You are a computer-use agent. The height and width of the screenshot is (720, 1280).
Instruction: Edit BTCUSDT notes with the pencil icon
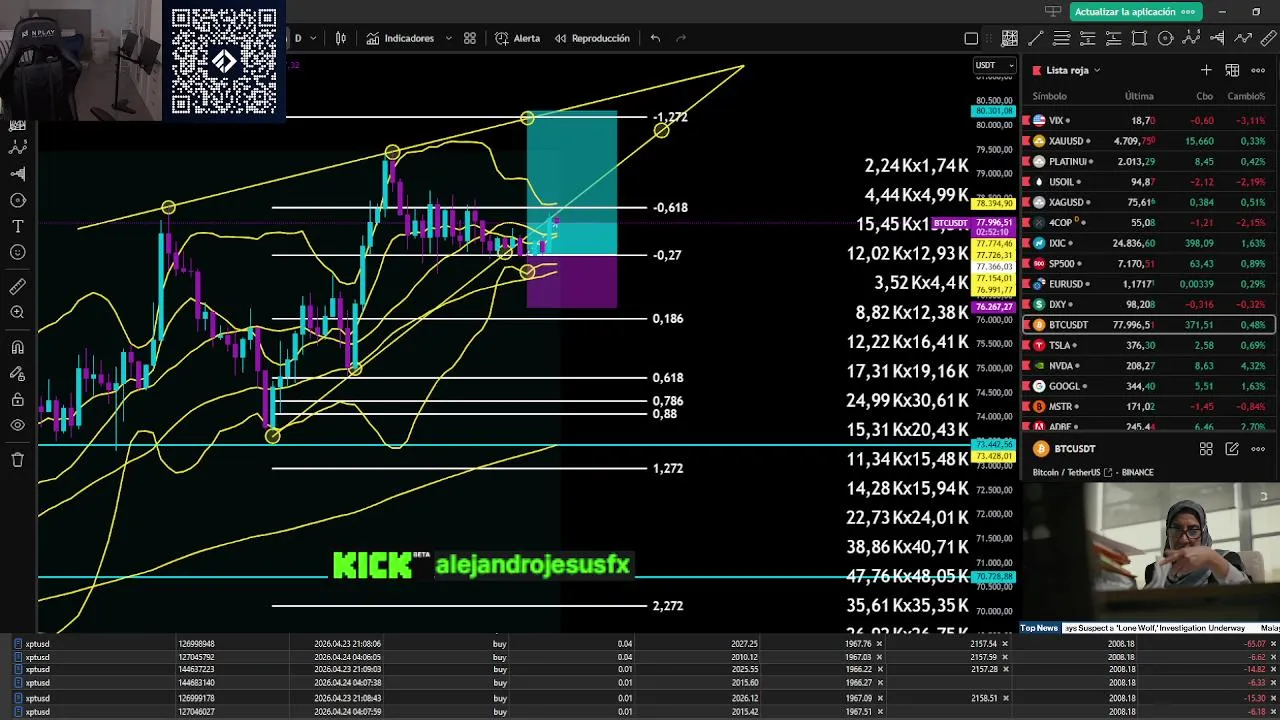(x=1232, y=449)
